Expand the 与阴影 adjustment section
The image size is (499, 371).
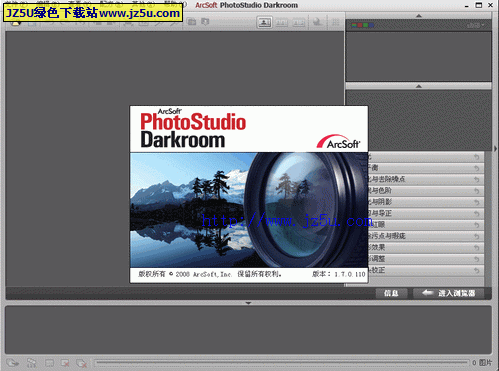pos(426,202)
